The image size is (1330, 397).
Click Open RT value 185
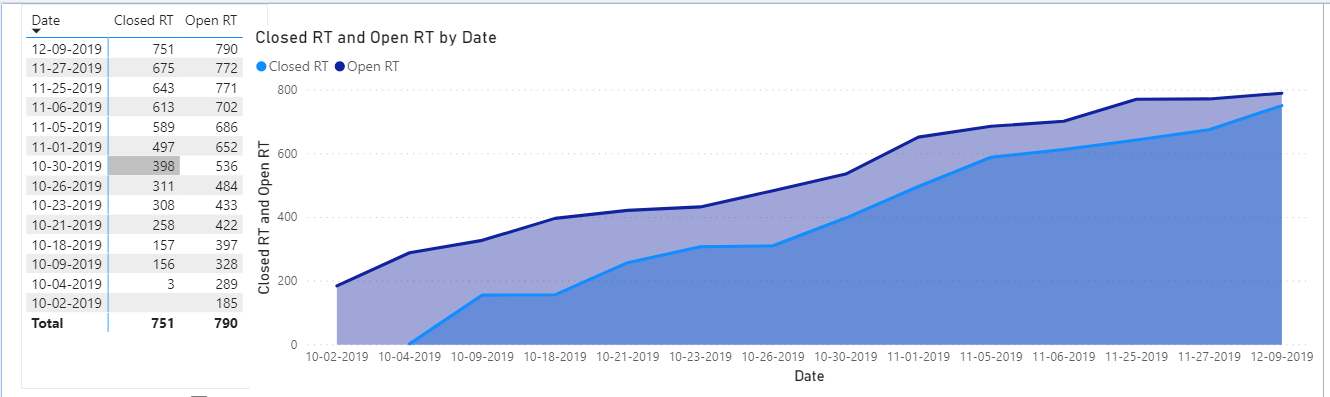click(227, 303)
